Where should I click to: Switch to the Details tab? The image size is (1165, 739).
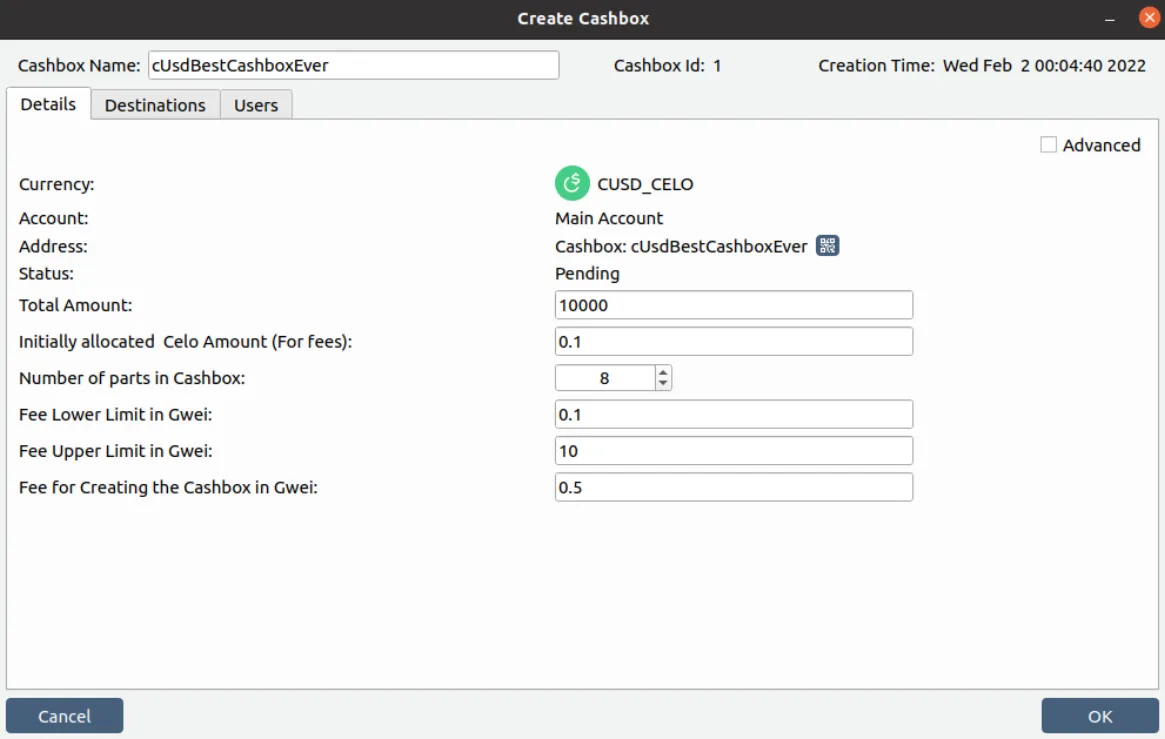coord(48,104)
